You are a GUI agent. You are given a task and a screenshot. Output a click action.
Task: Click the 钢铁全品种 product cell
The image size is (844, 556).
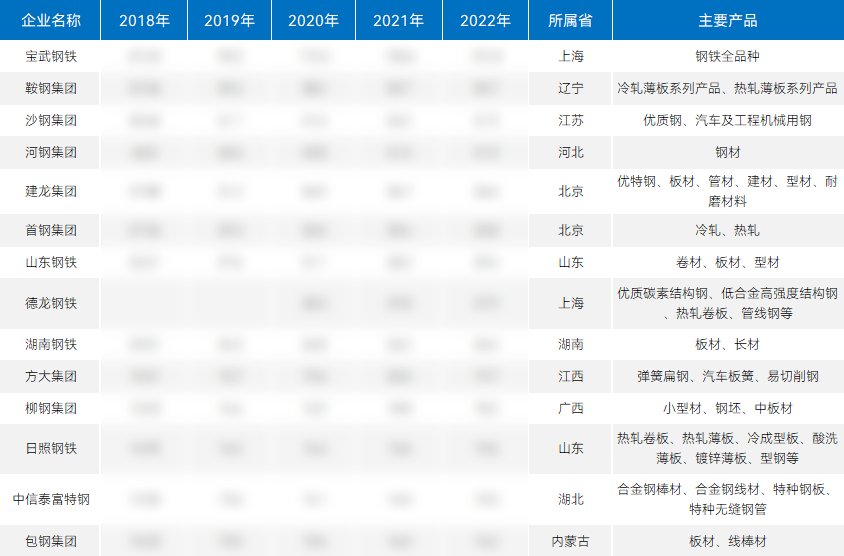728,56
